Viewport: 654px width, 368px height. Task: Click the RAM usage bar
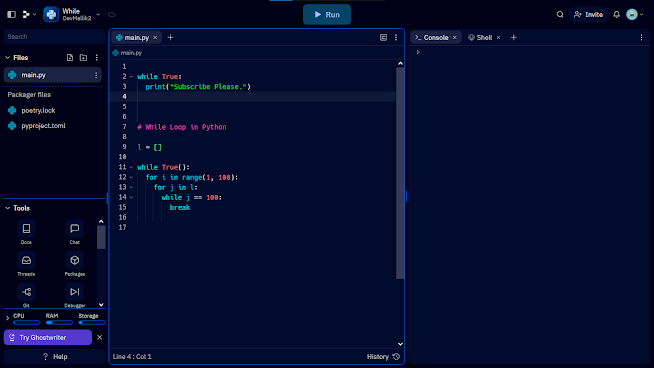[59, 323]
